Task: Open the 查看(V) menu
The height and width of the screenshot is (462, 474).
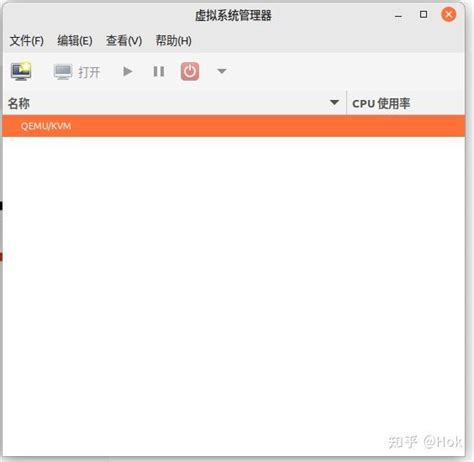Action: coord(124,41)
